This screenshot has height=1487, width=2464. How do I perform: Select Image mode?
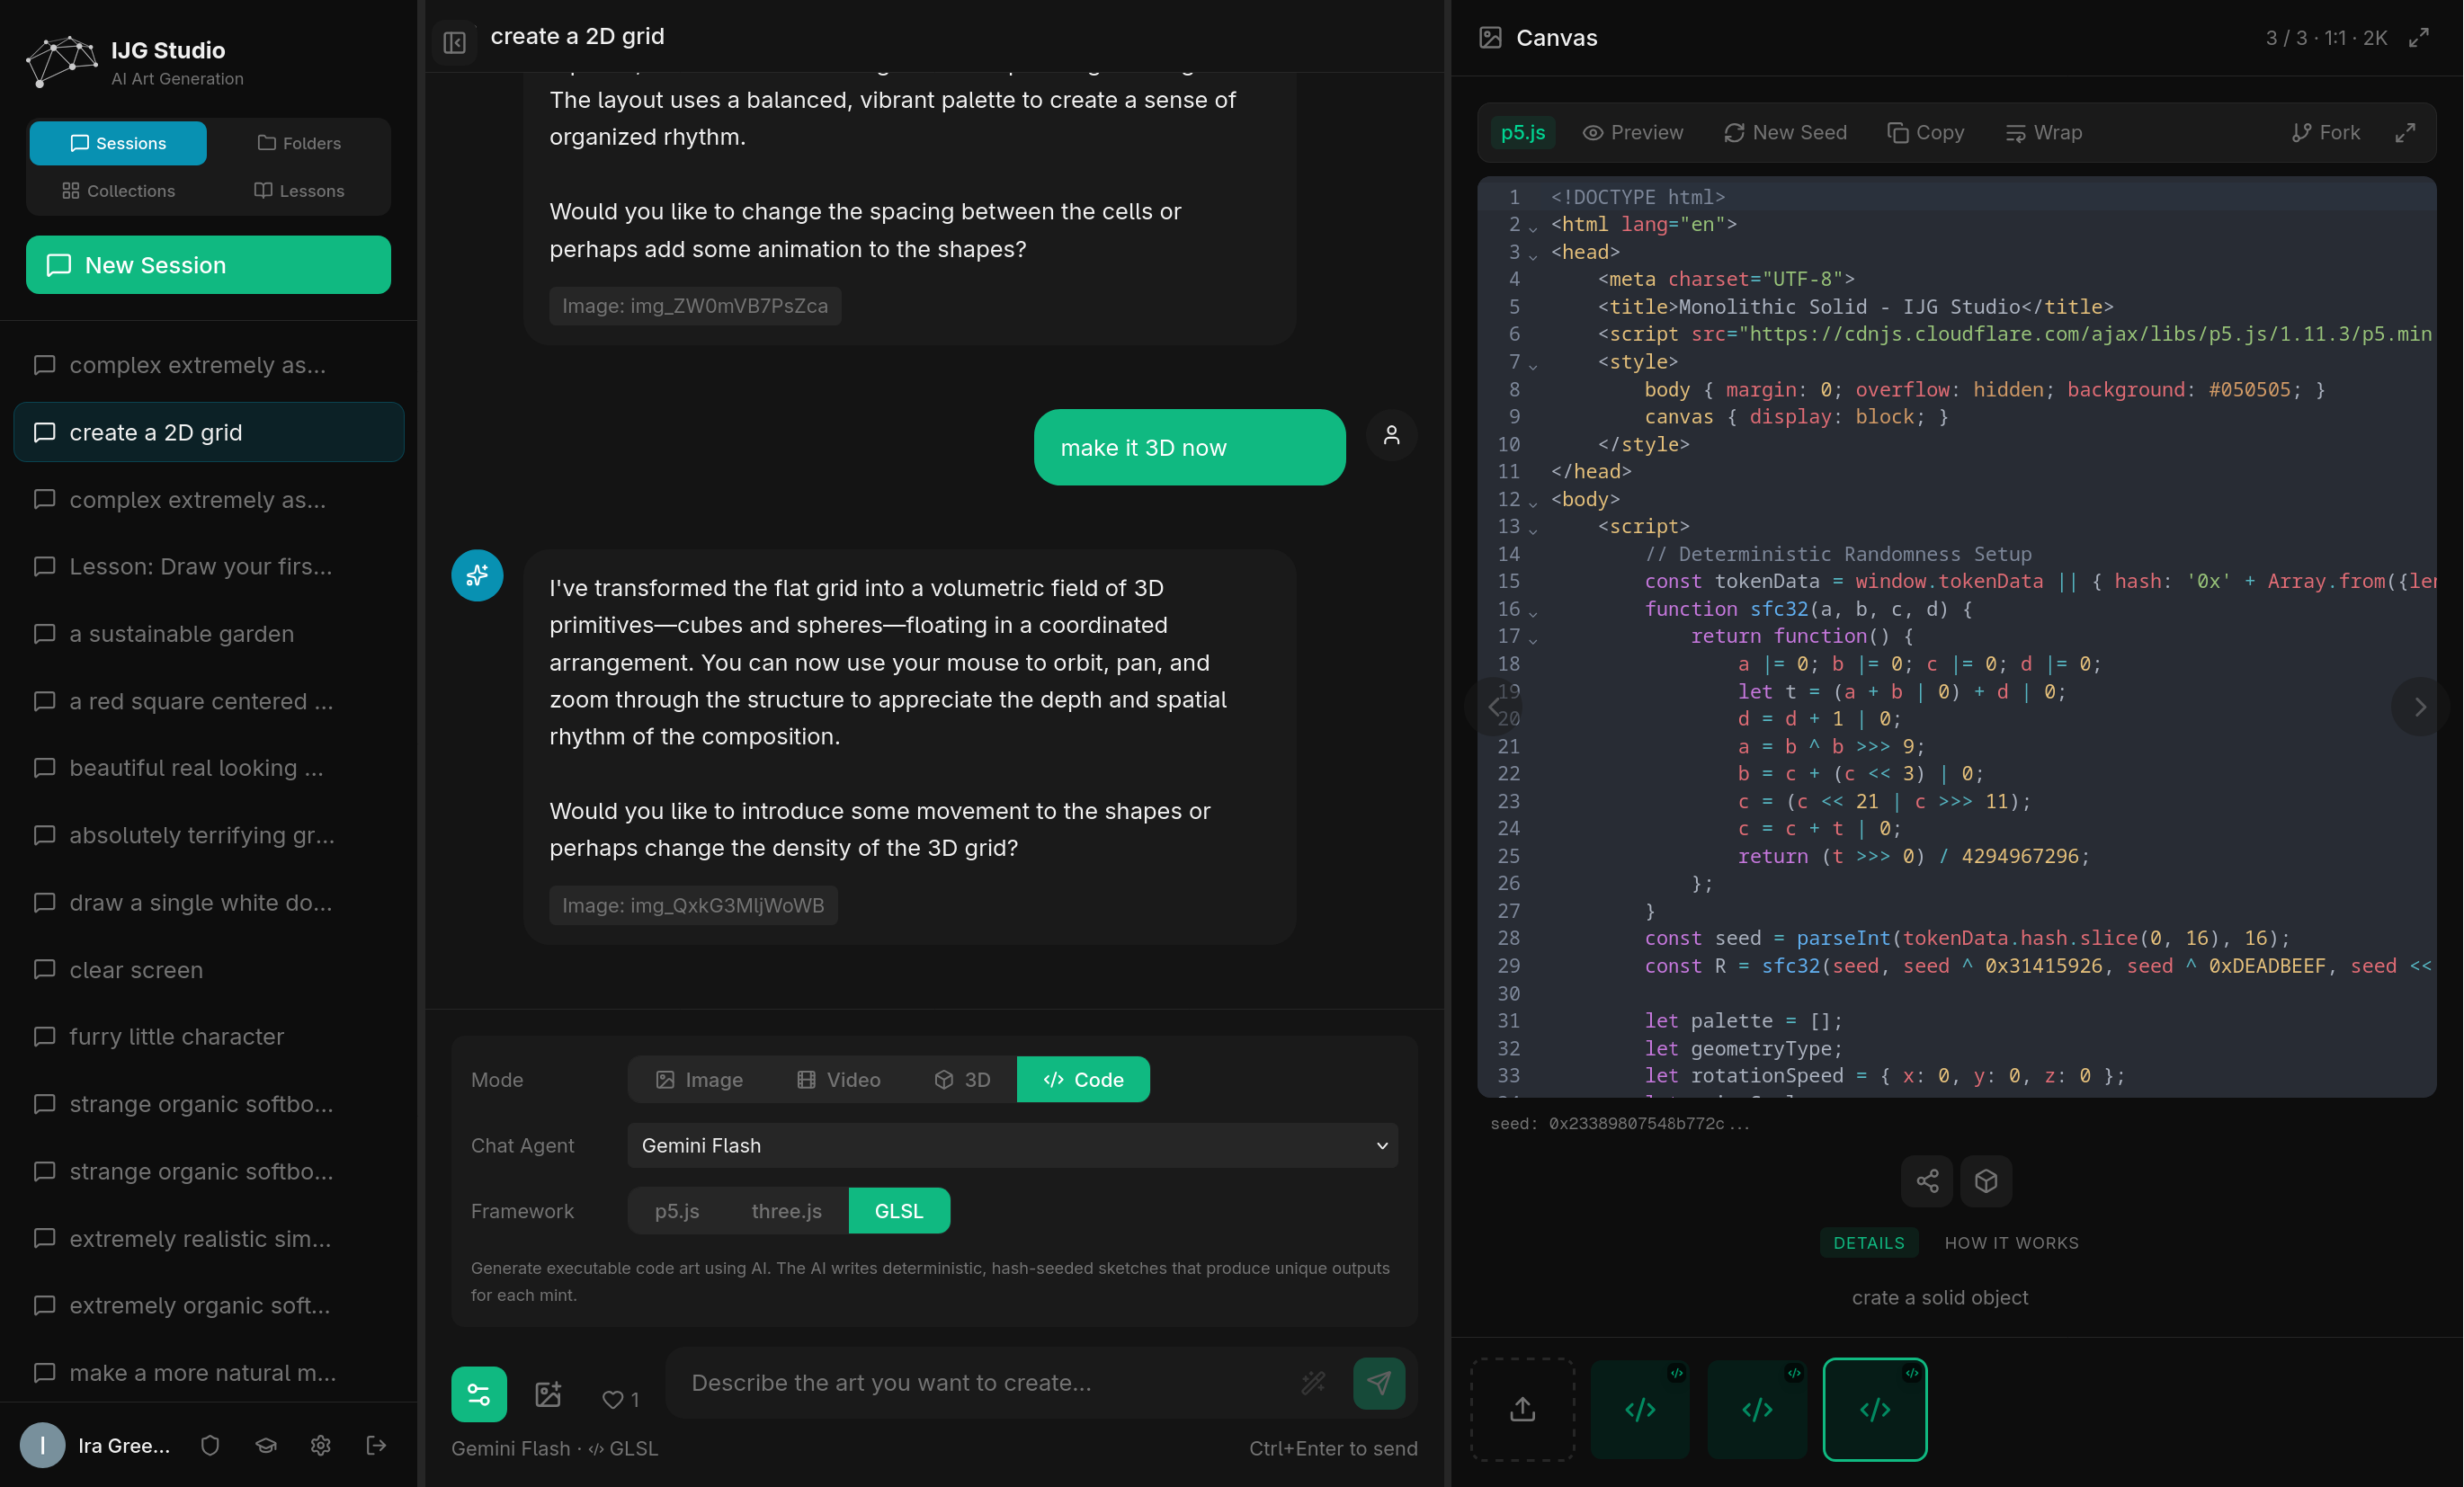[699, 1080]
